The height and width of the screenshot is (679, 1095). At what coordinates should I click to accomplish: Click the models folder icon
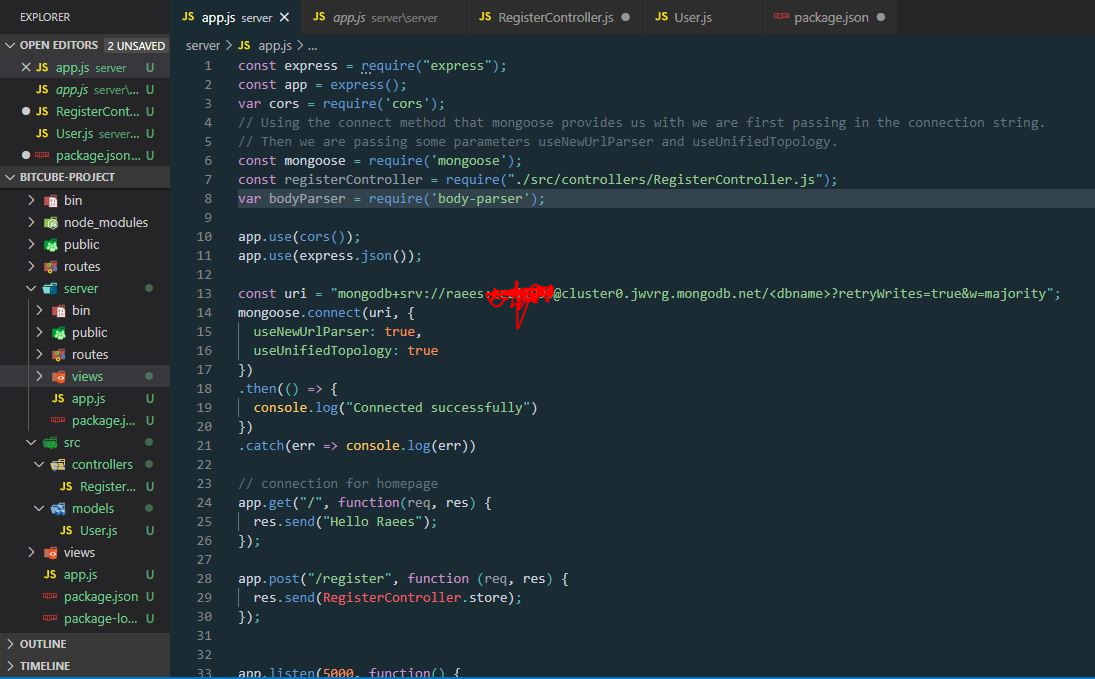[x=59, y=509]
